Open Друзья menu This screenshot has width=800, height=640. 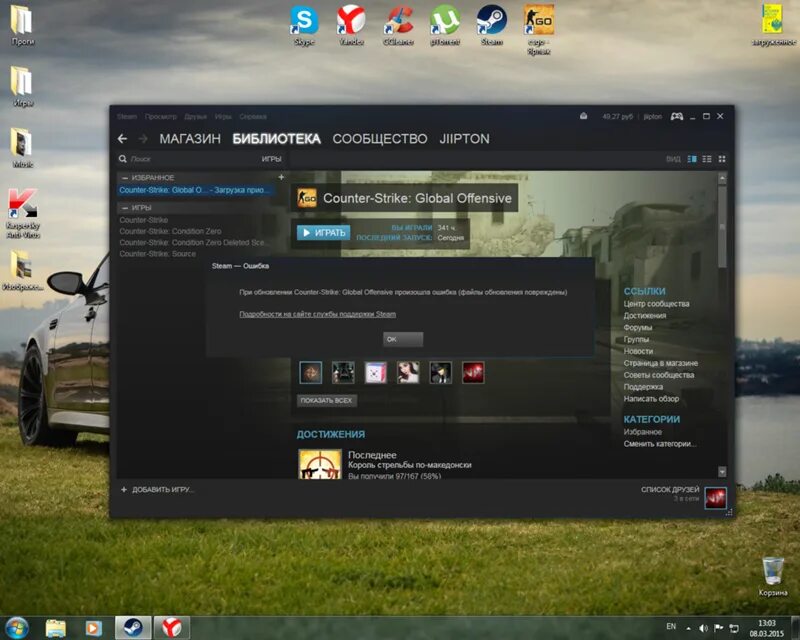tap(195, 116)
